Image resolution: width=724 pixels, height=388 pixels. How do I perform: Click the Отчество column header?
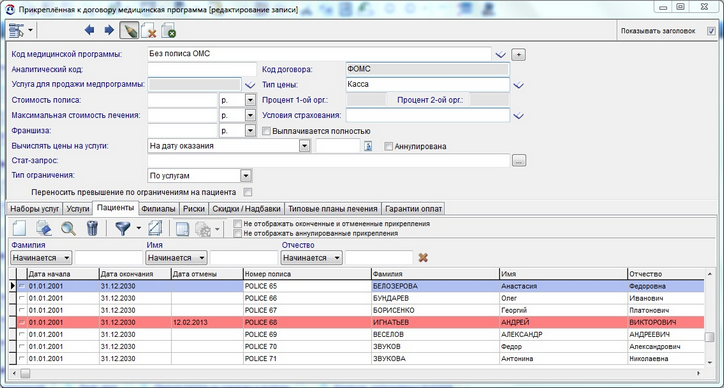pyautogui.click(x=666, y=274)
